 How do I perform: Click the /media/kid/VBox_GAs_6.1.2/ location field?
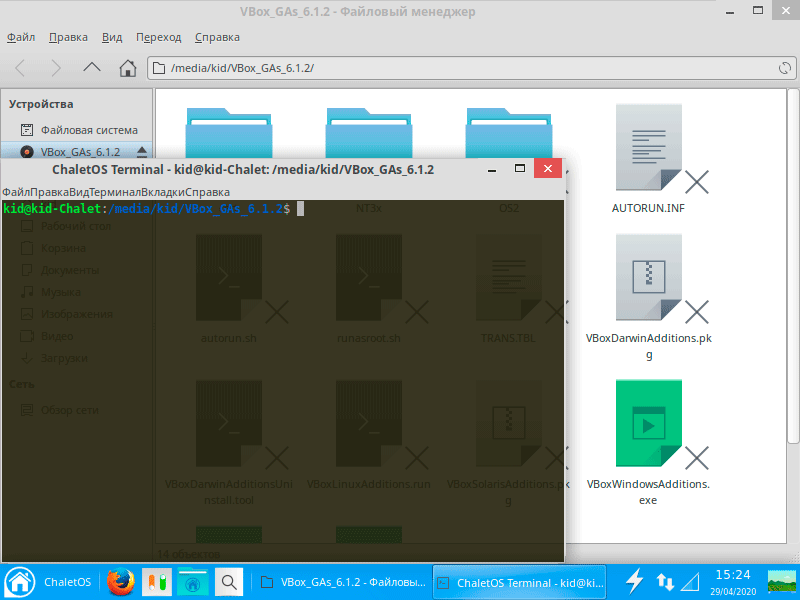(x=472, y=68)
